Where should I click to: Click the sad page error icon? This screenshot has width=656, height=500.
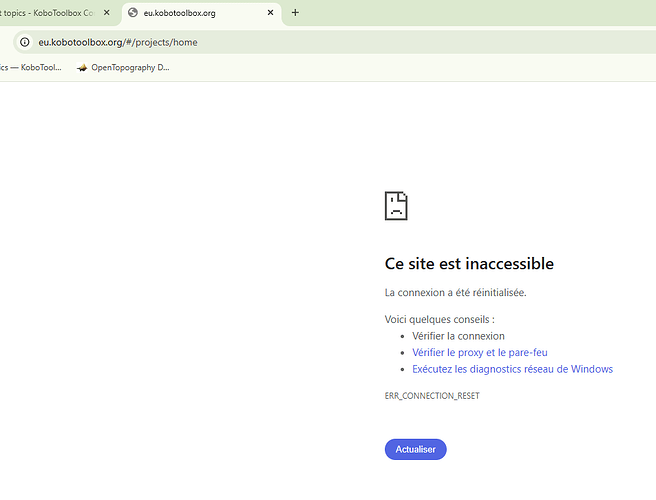click(396, 206)
